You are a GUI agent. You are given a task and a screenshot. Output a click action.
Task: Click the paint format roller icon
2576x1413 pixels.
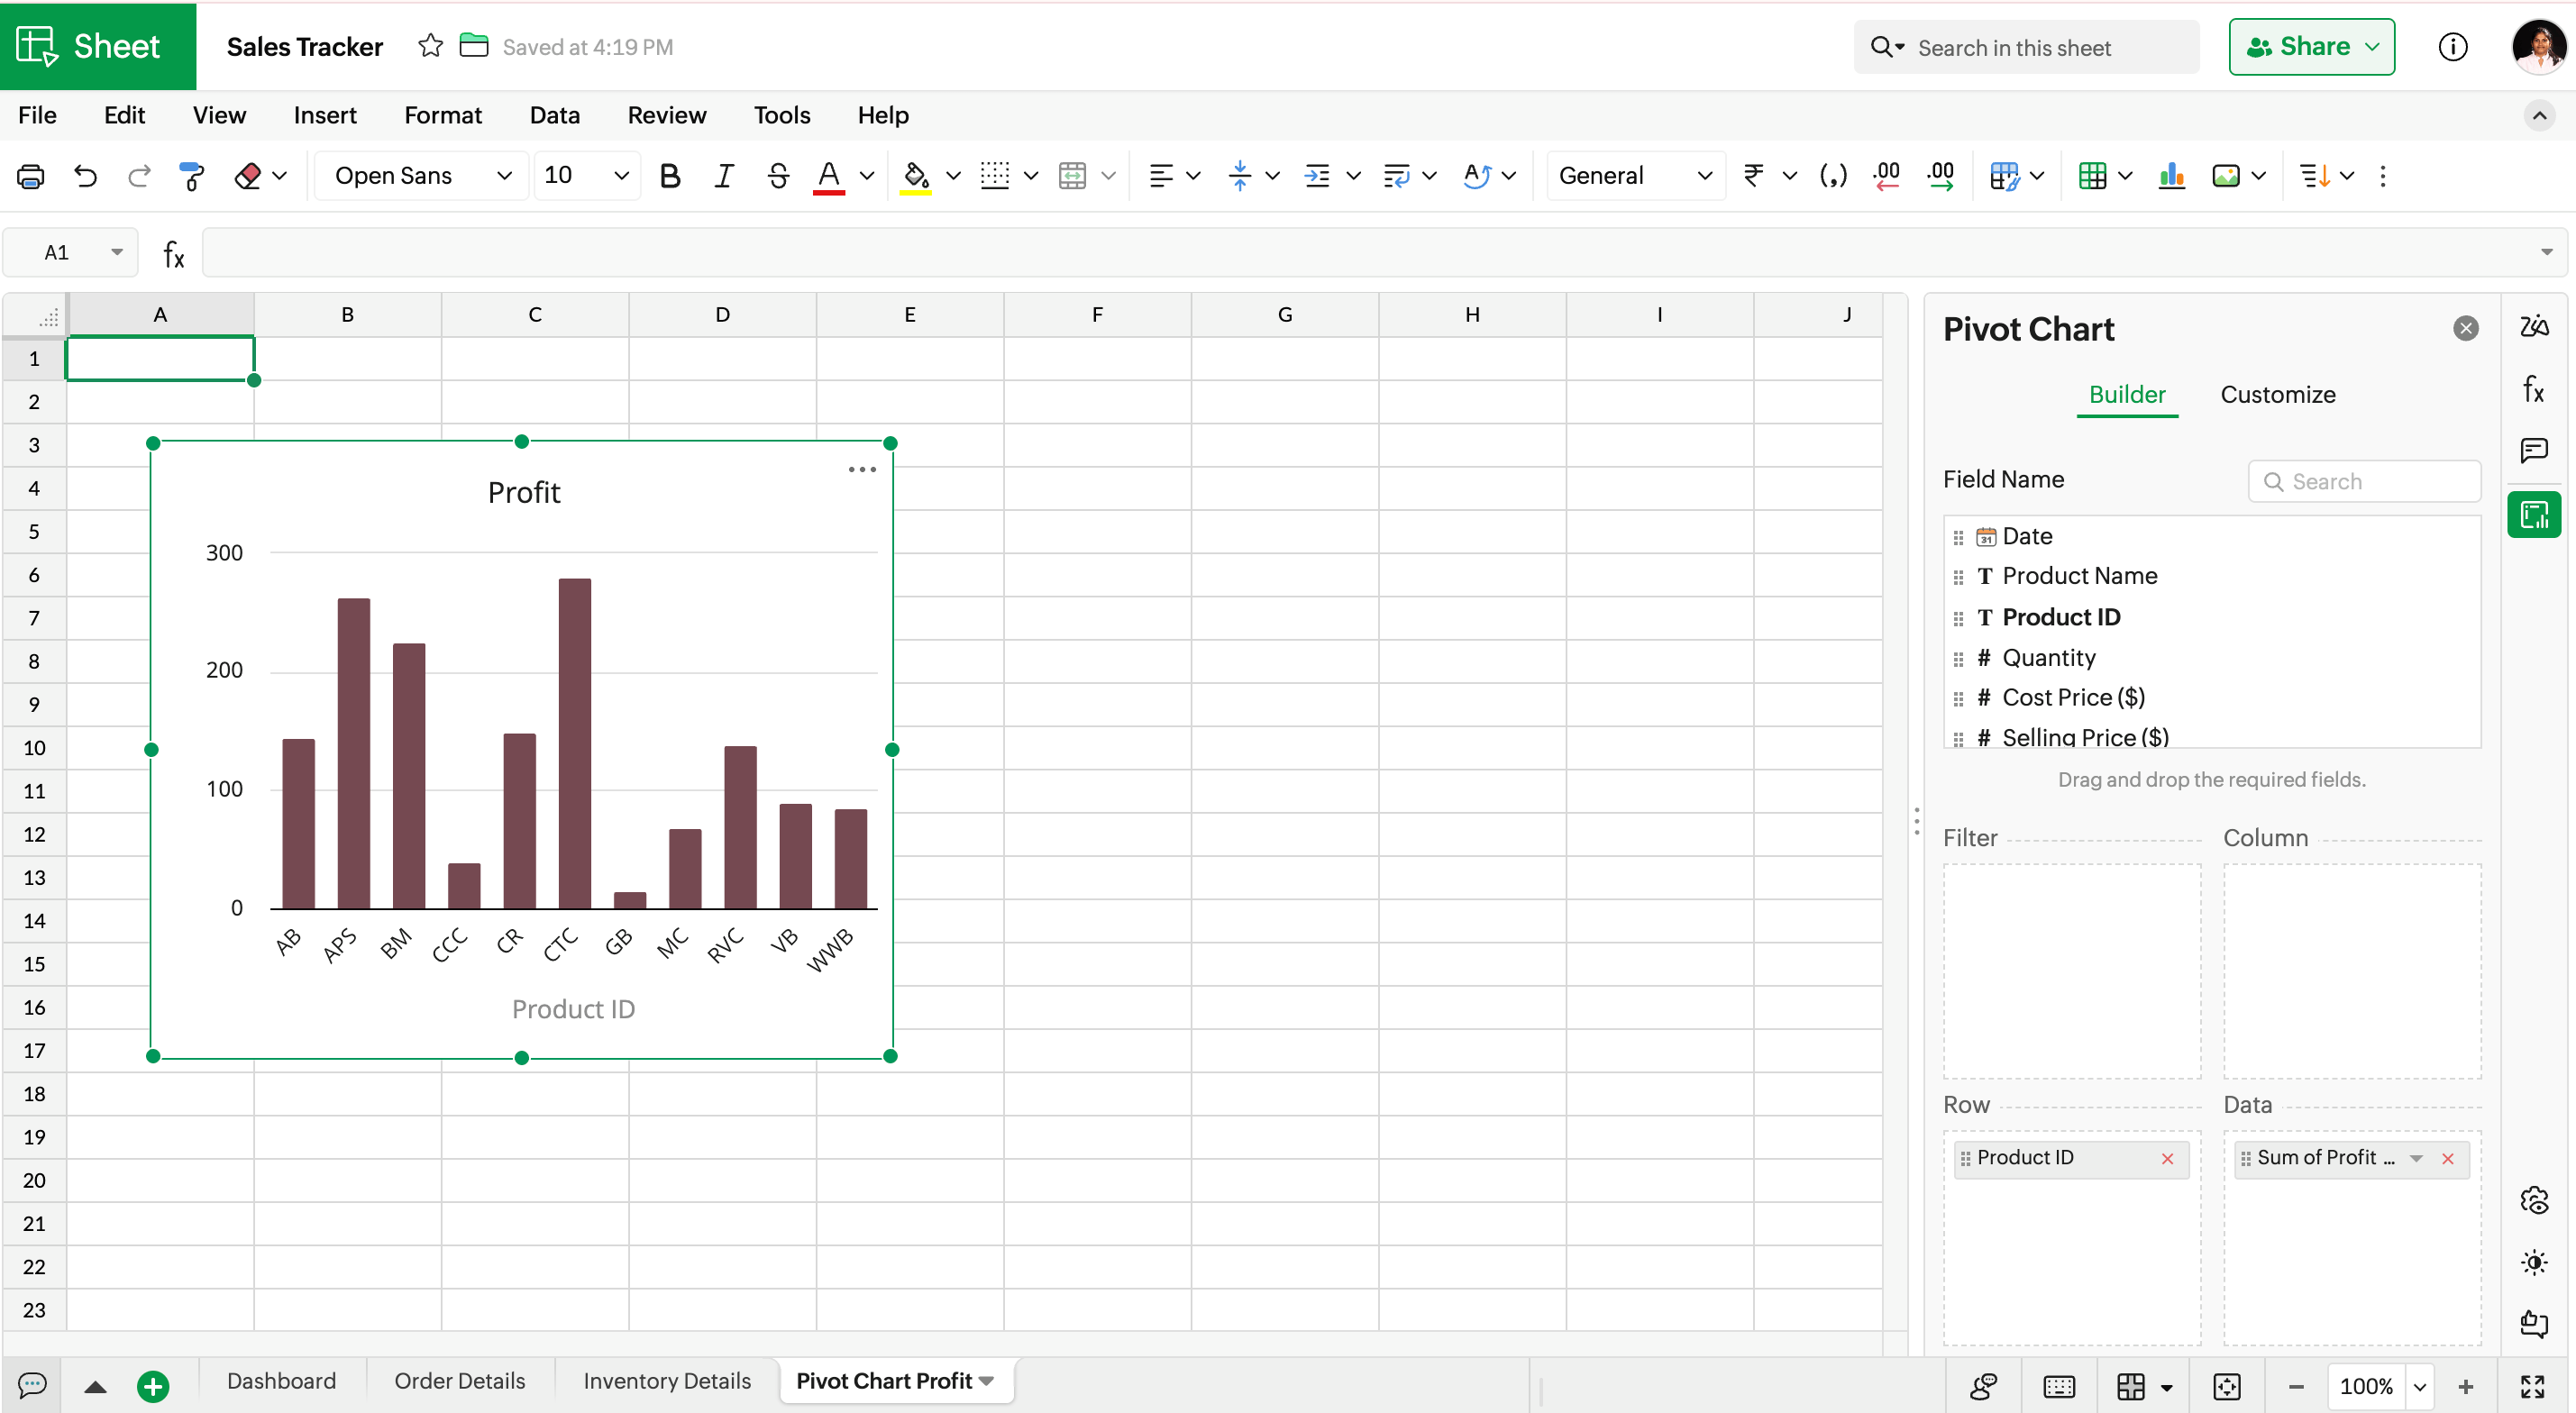(191, 176)
